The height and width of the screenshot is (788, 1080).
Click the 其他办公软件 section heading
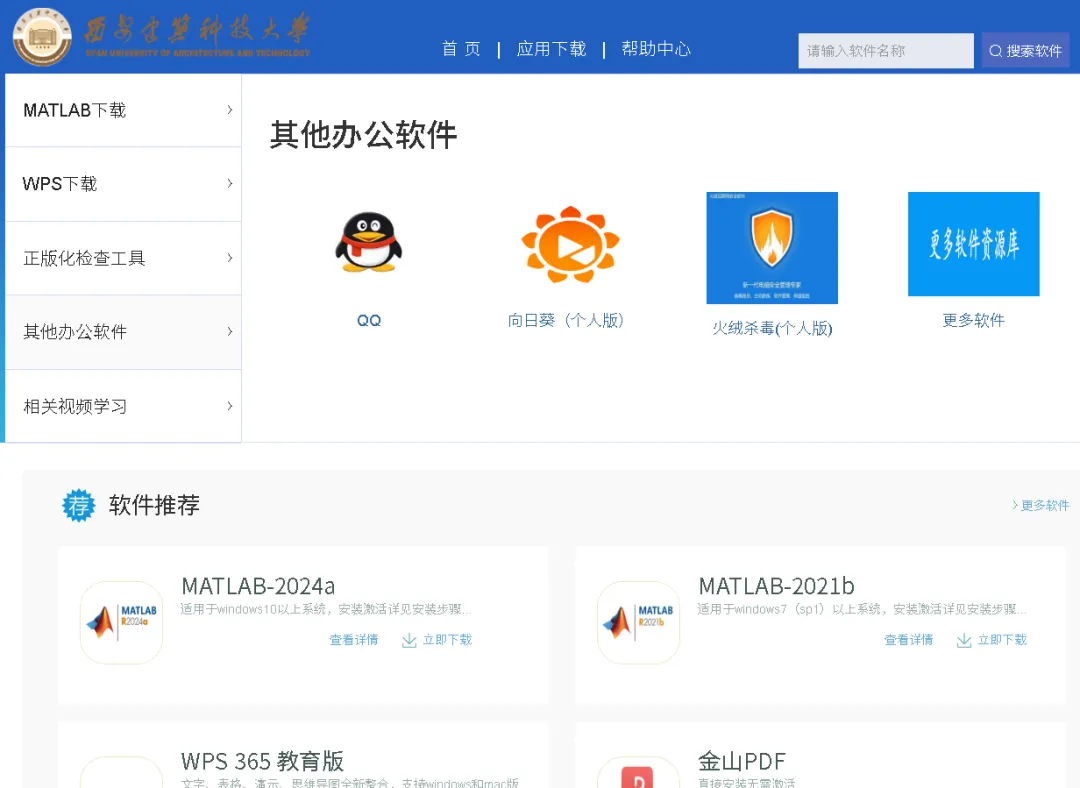point(363,134)
